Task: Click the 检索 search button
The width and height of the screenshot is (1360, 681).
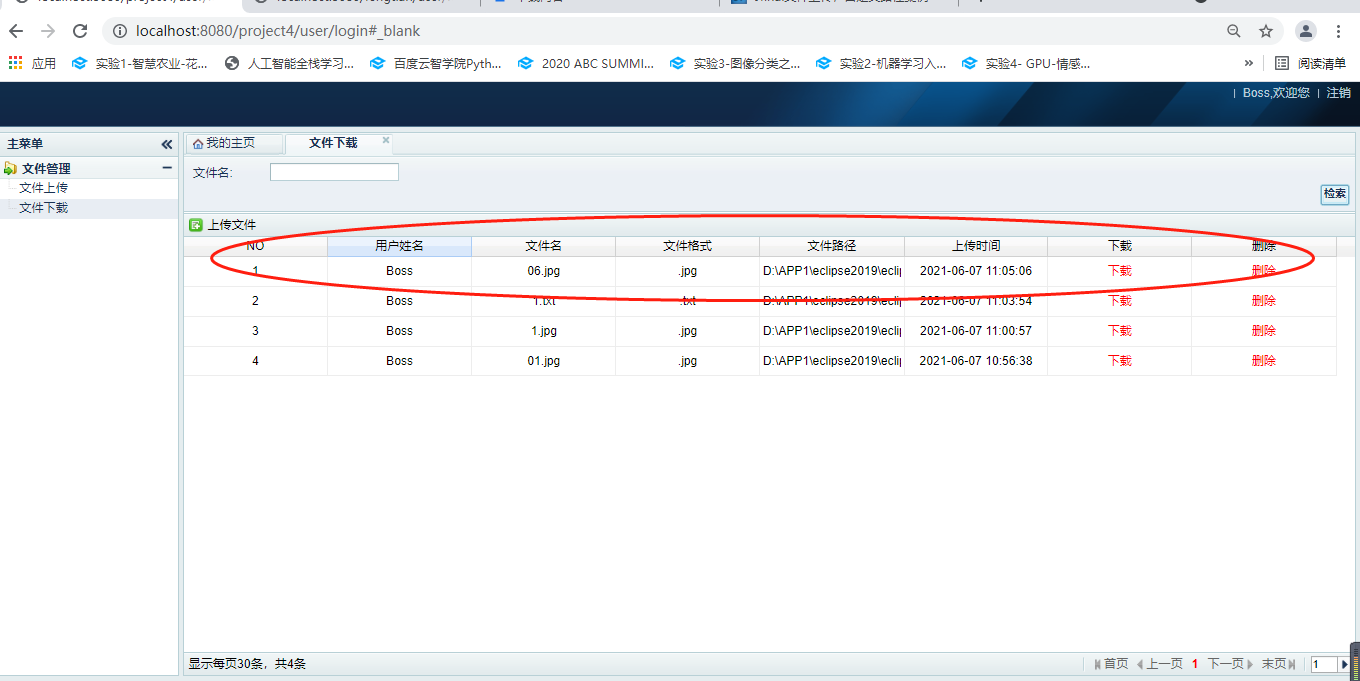Action: [1335, 194]
